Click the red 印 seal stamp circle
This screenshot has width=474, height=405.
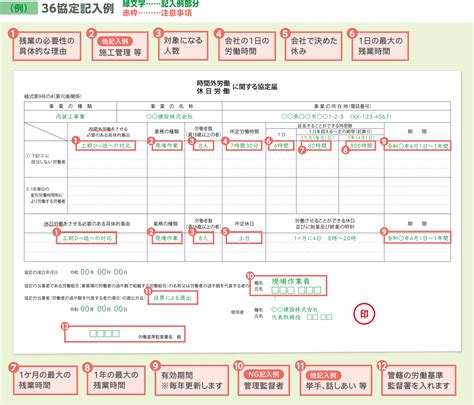tap(364, 314)
